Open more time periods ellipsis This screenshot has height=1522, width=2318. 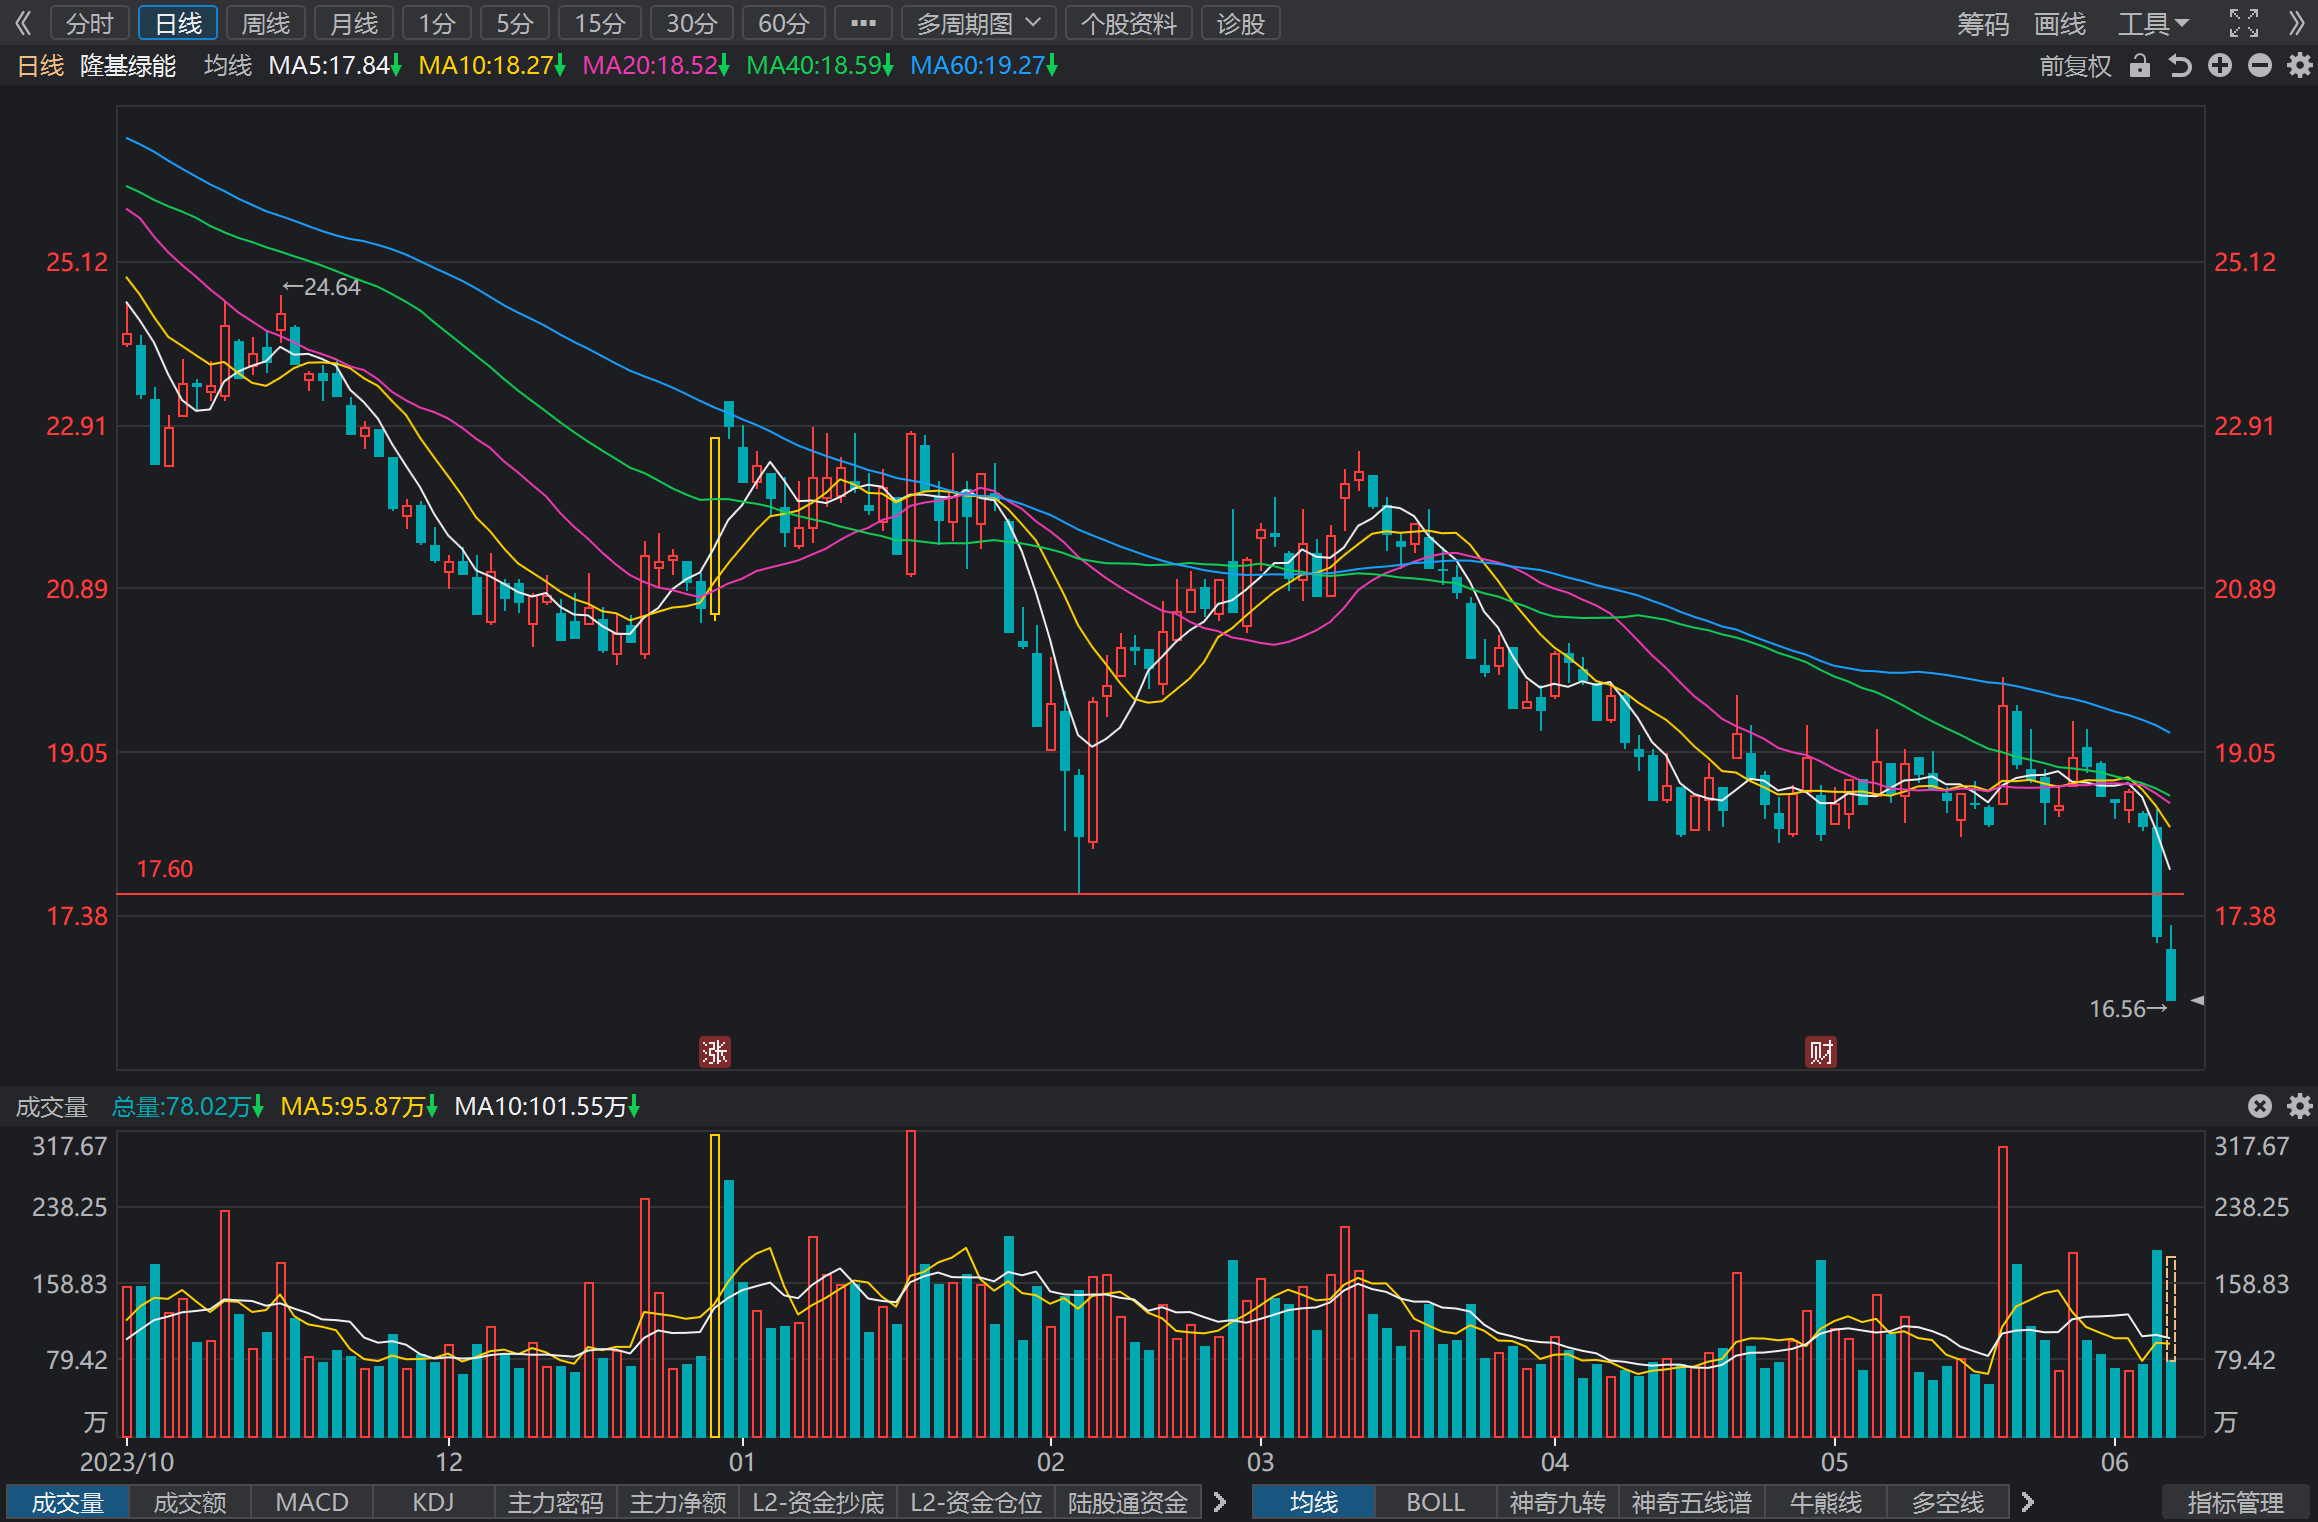click(x=863, y=23)
